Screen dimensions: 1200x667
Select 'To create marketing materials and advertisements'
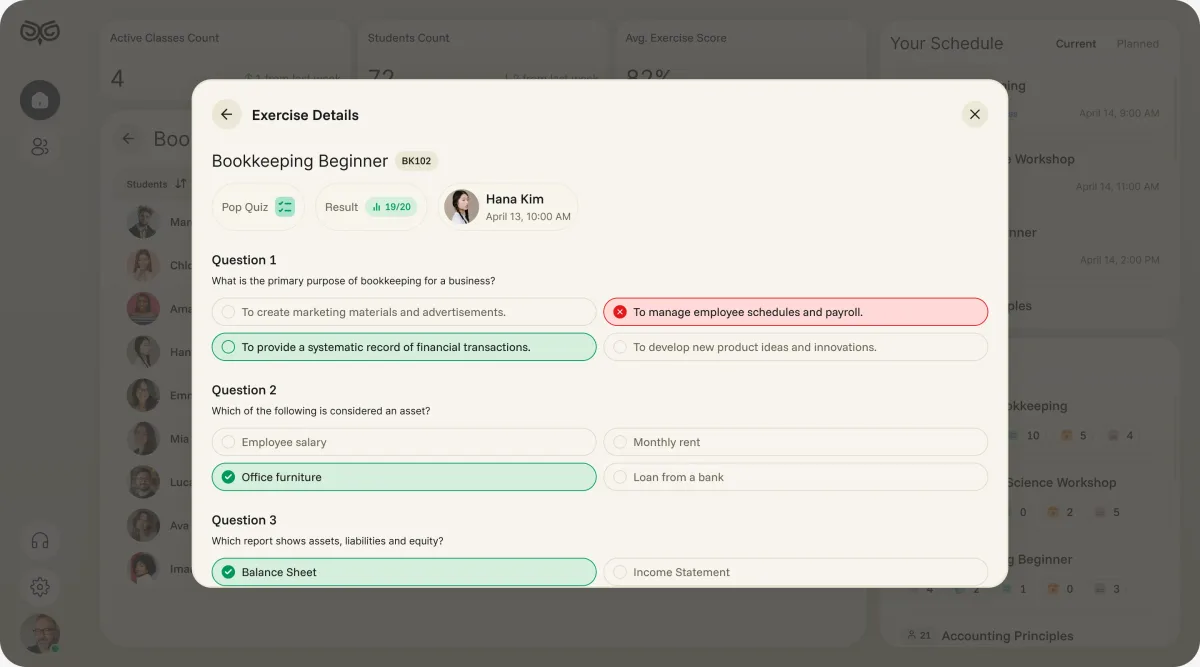point(404,312)
